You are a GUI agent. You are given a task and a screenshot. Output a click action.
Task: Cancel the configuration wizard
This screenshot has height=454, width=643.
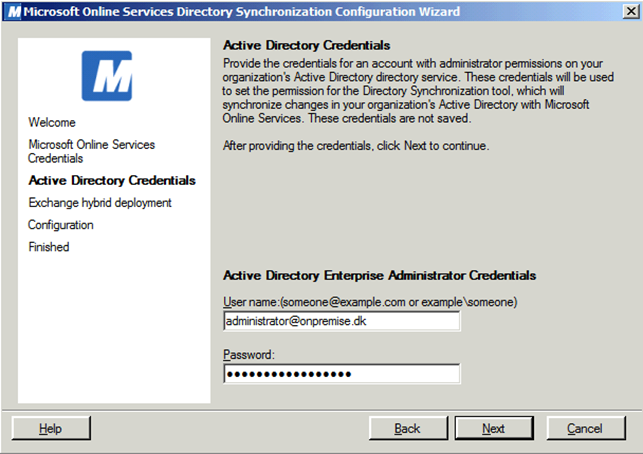point(586,428)
